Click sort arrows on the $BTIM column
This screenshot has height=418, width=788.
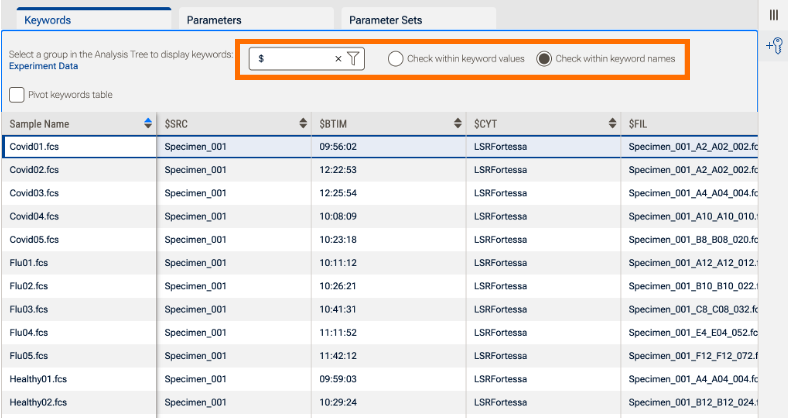click(x=459, y=123)
